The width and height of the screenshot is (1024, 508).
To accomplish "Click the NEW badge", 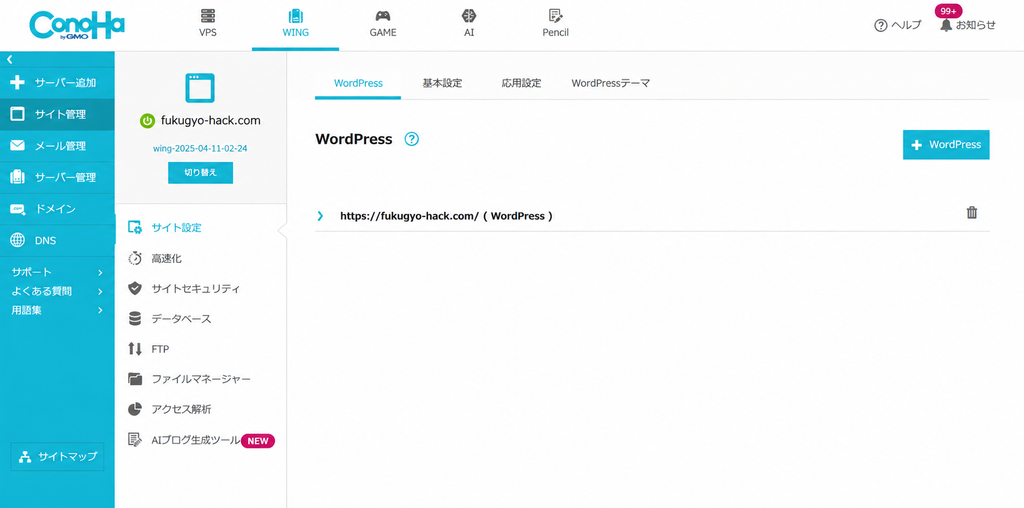I will pos(258,441).
